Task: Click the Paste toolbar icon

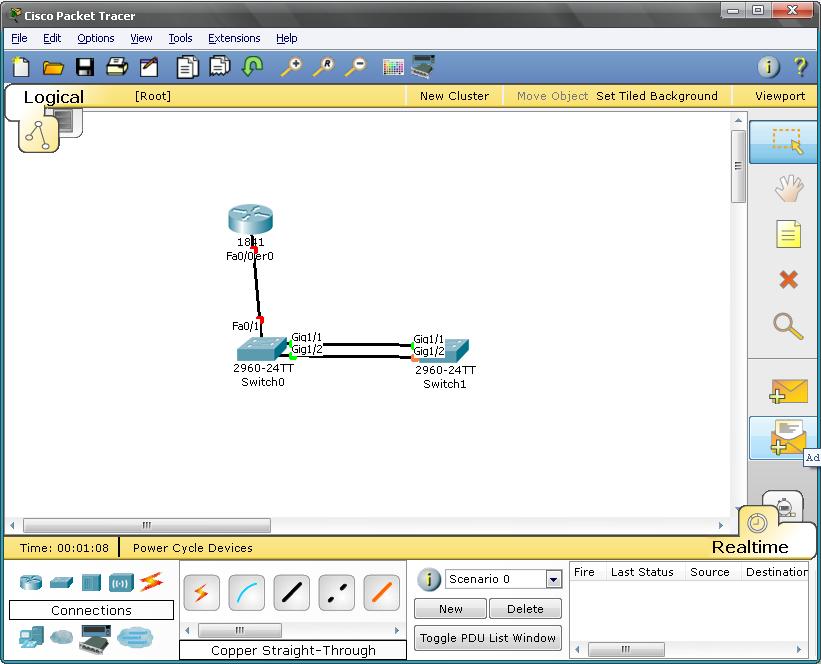Action: click(x=220, y=67)
